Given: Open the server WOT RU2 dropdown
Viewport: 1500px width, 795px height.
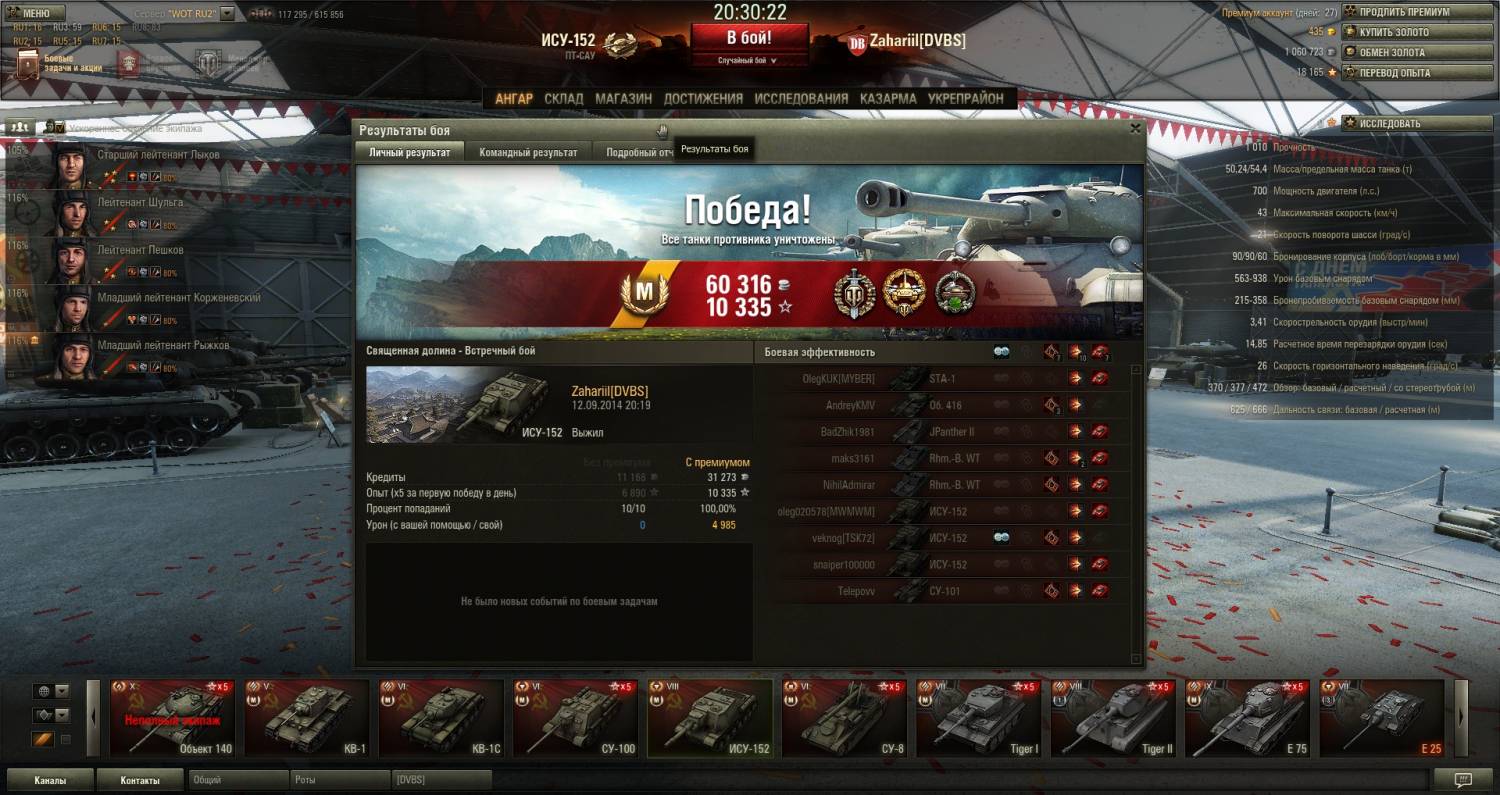Looking at the screenshot, I should click(227, 14).
